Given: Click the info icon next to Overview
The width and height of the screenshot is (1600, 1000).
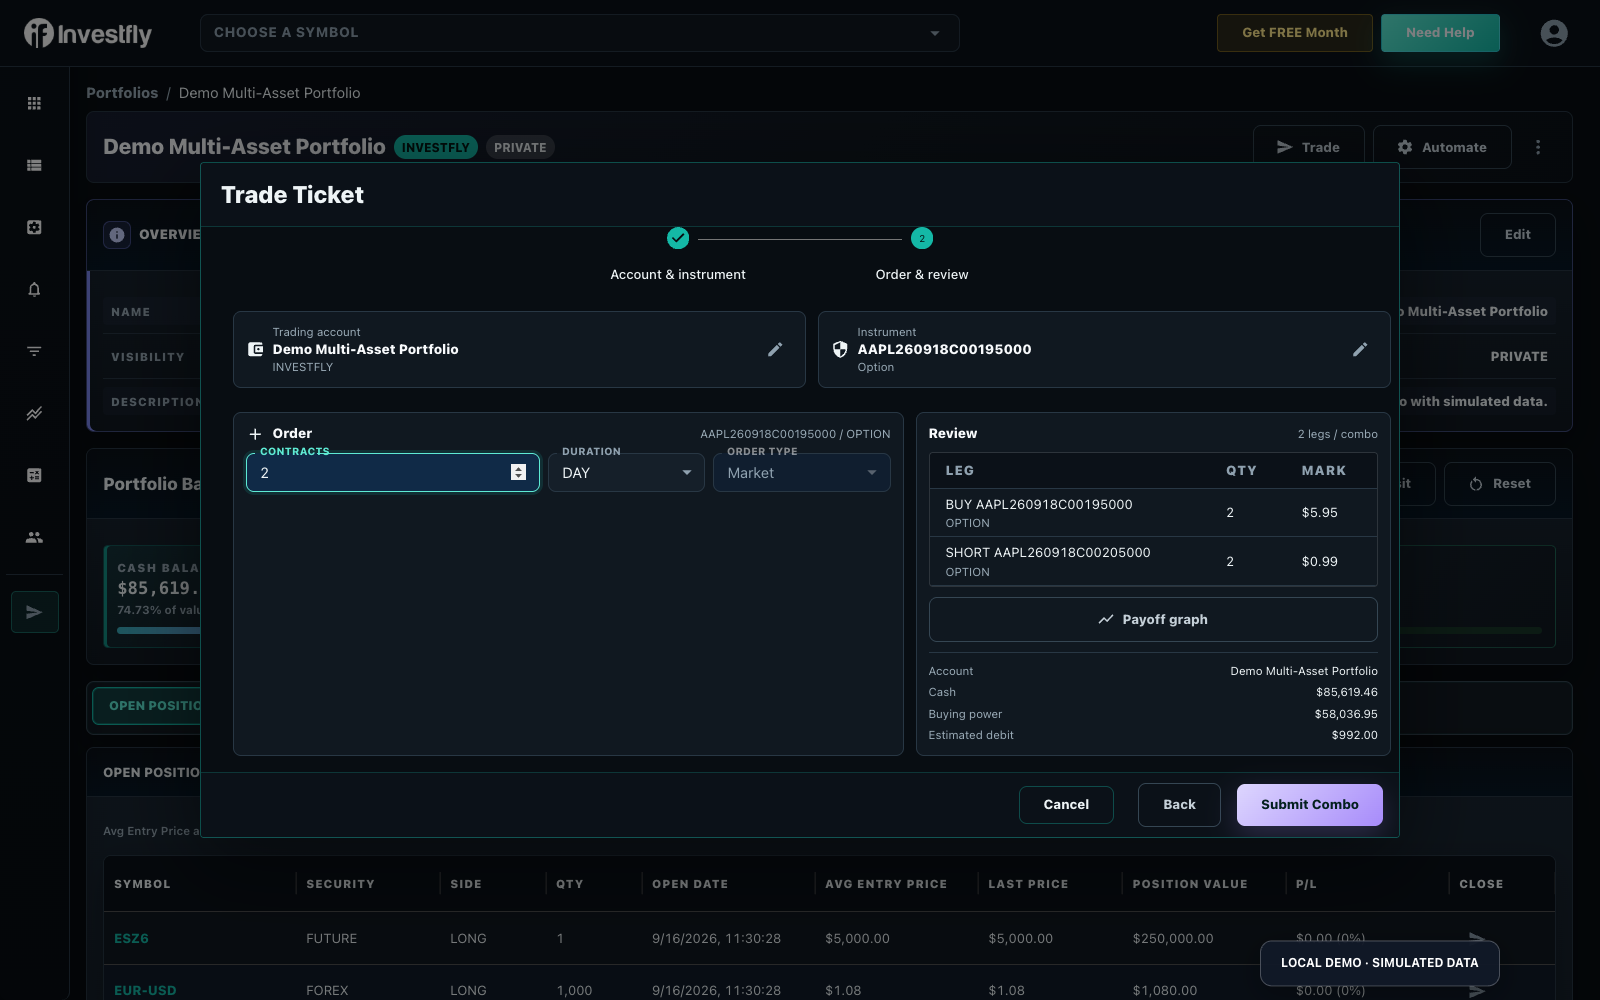Looking at the screenshot, I should tap(117, 235).
